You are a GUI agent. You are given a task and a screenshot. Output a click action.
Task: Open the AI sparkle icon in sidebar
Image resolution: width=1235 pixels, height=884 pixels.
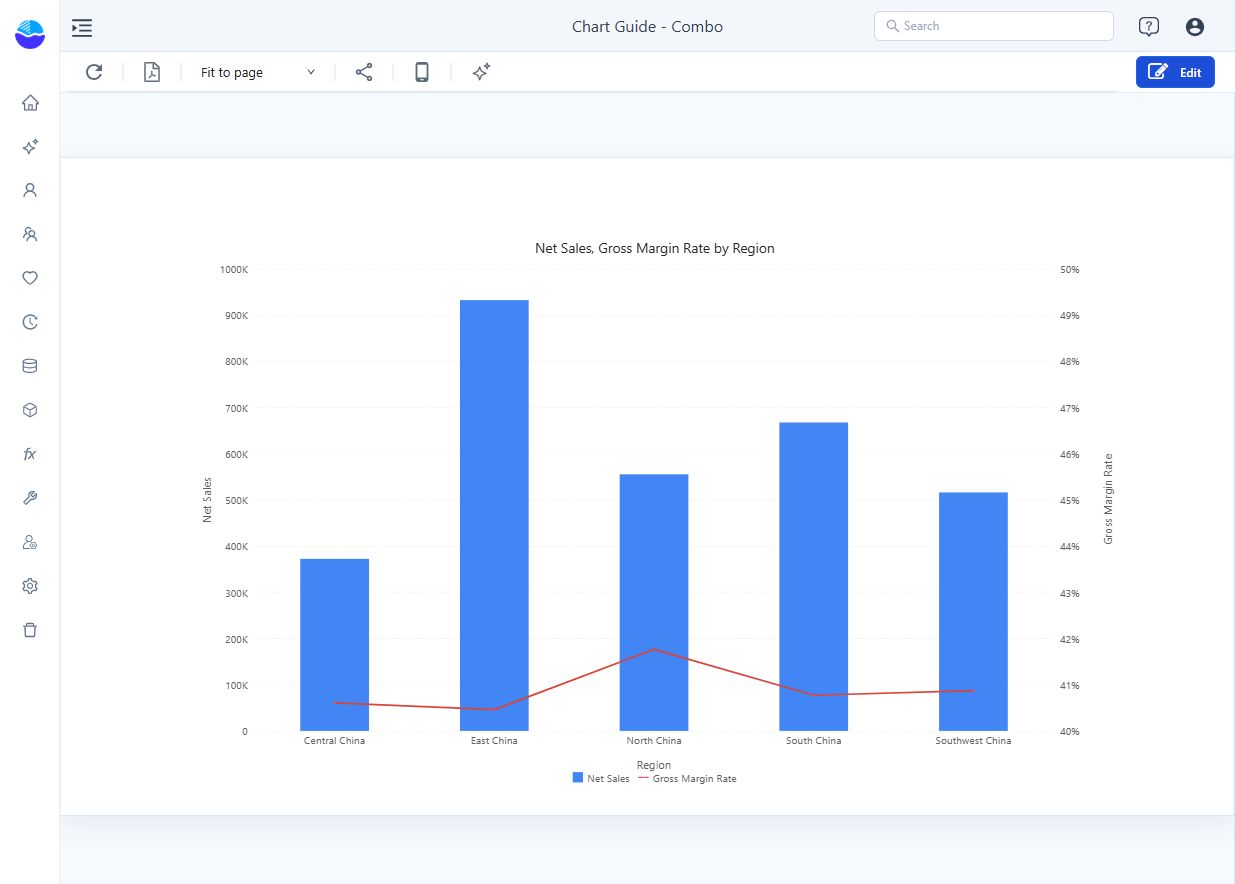click(30, 146)
